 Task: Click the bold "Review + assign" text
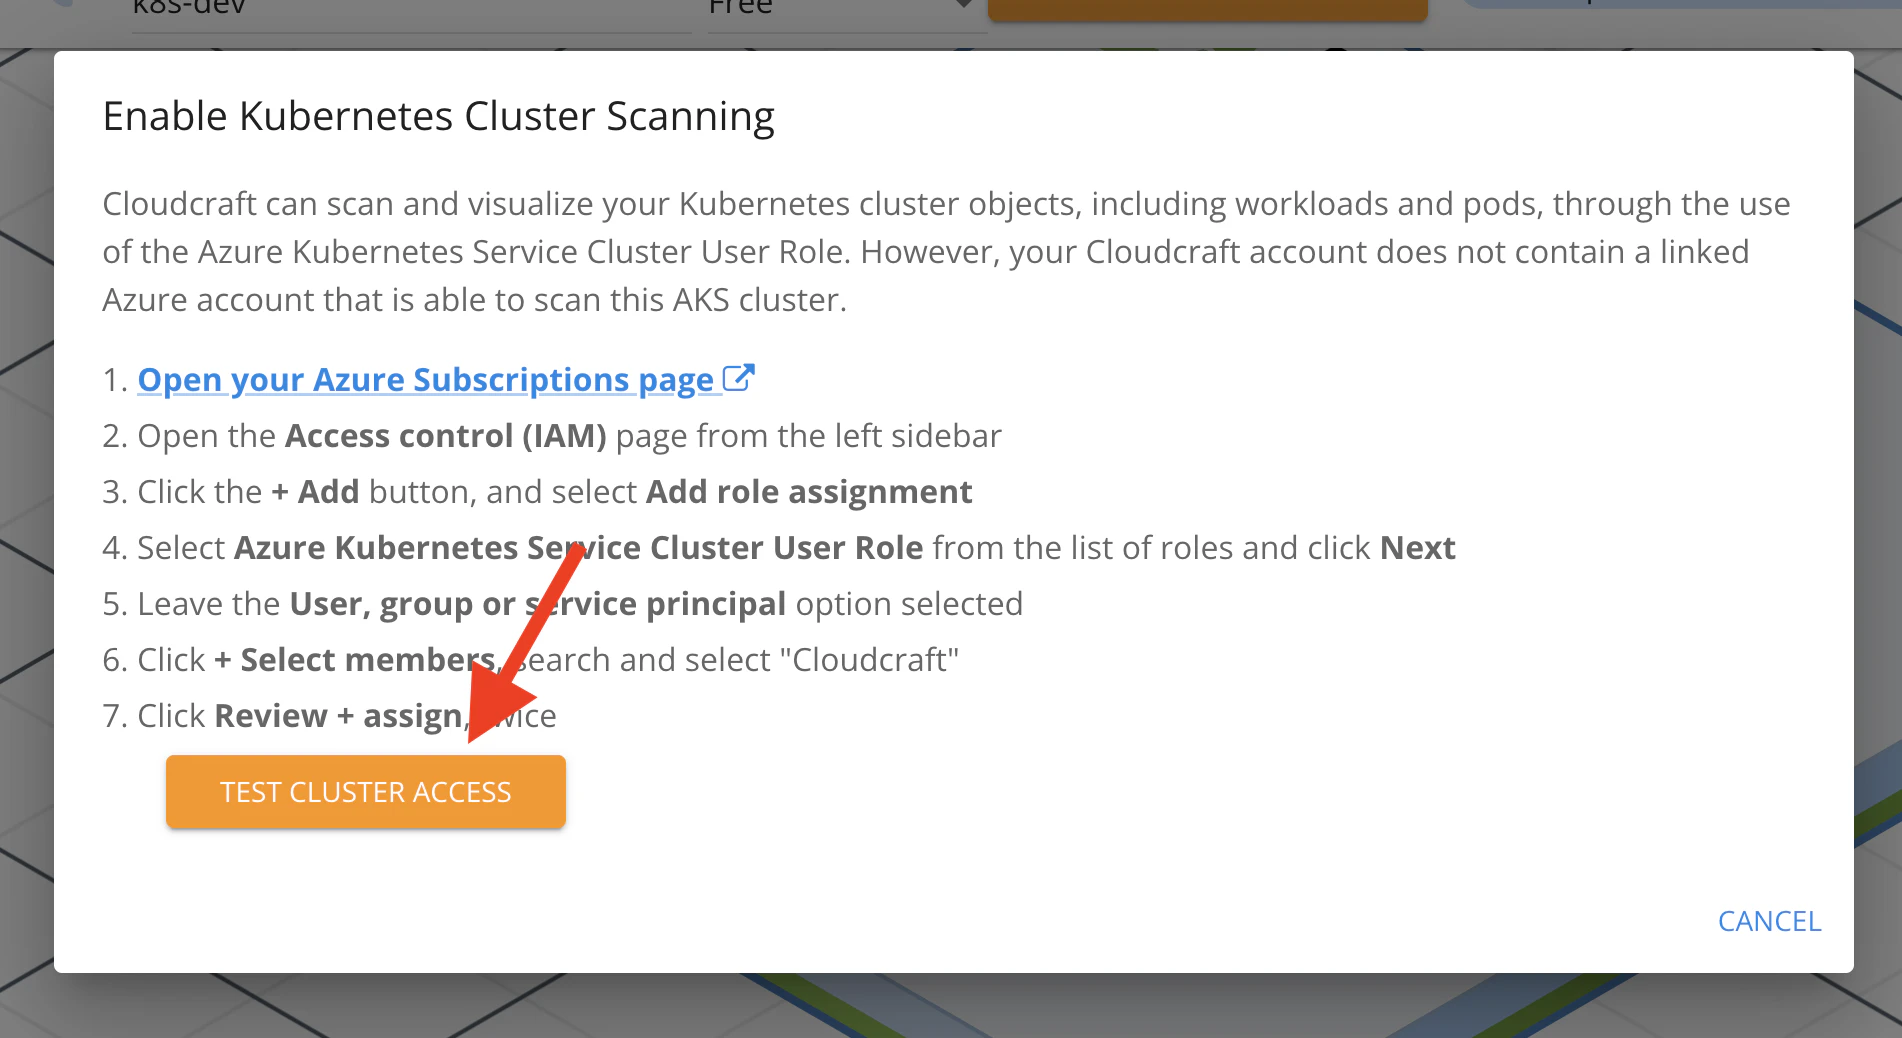[339, 716]
